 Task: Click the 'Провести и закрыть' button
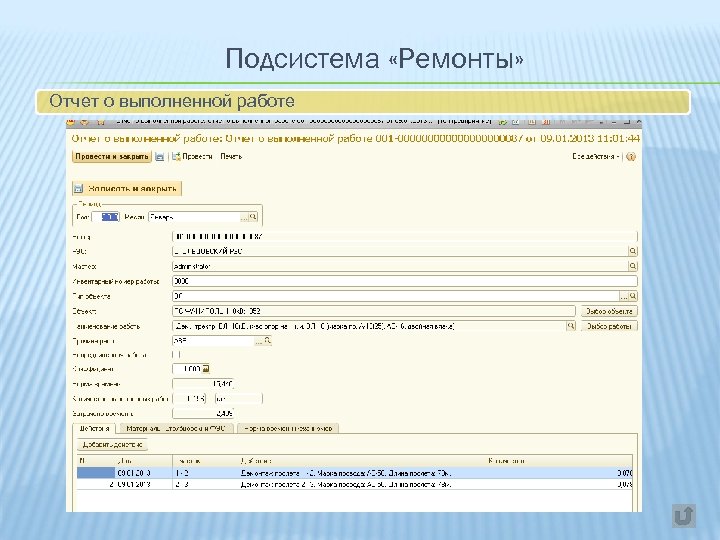coord(112,157)
